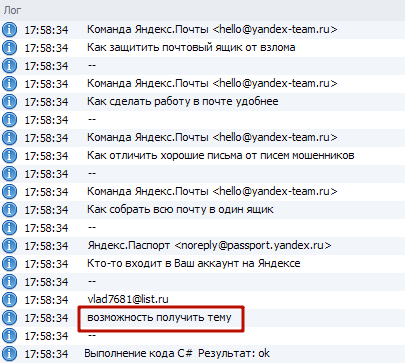Click info icon beside 'Как отличить хорошие письма'
The height and width of the screenshot is (364, 405).
point(9,156)
